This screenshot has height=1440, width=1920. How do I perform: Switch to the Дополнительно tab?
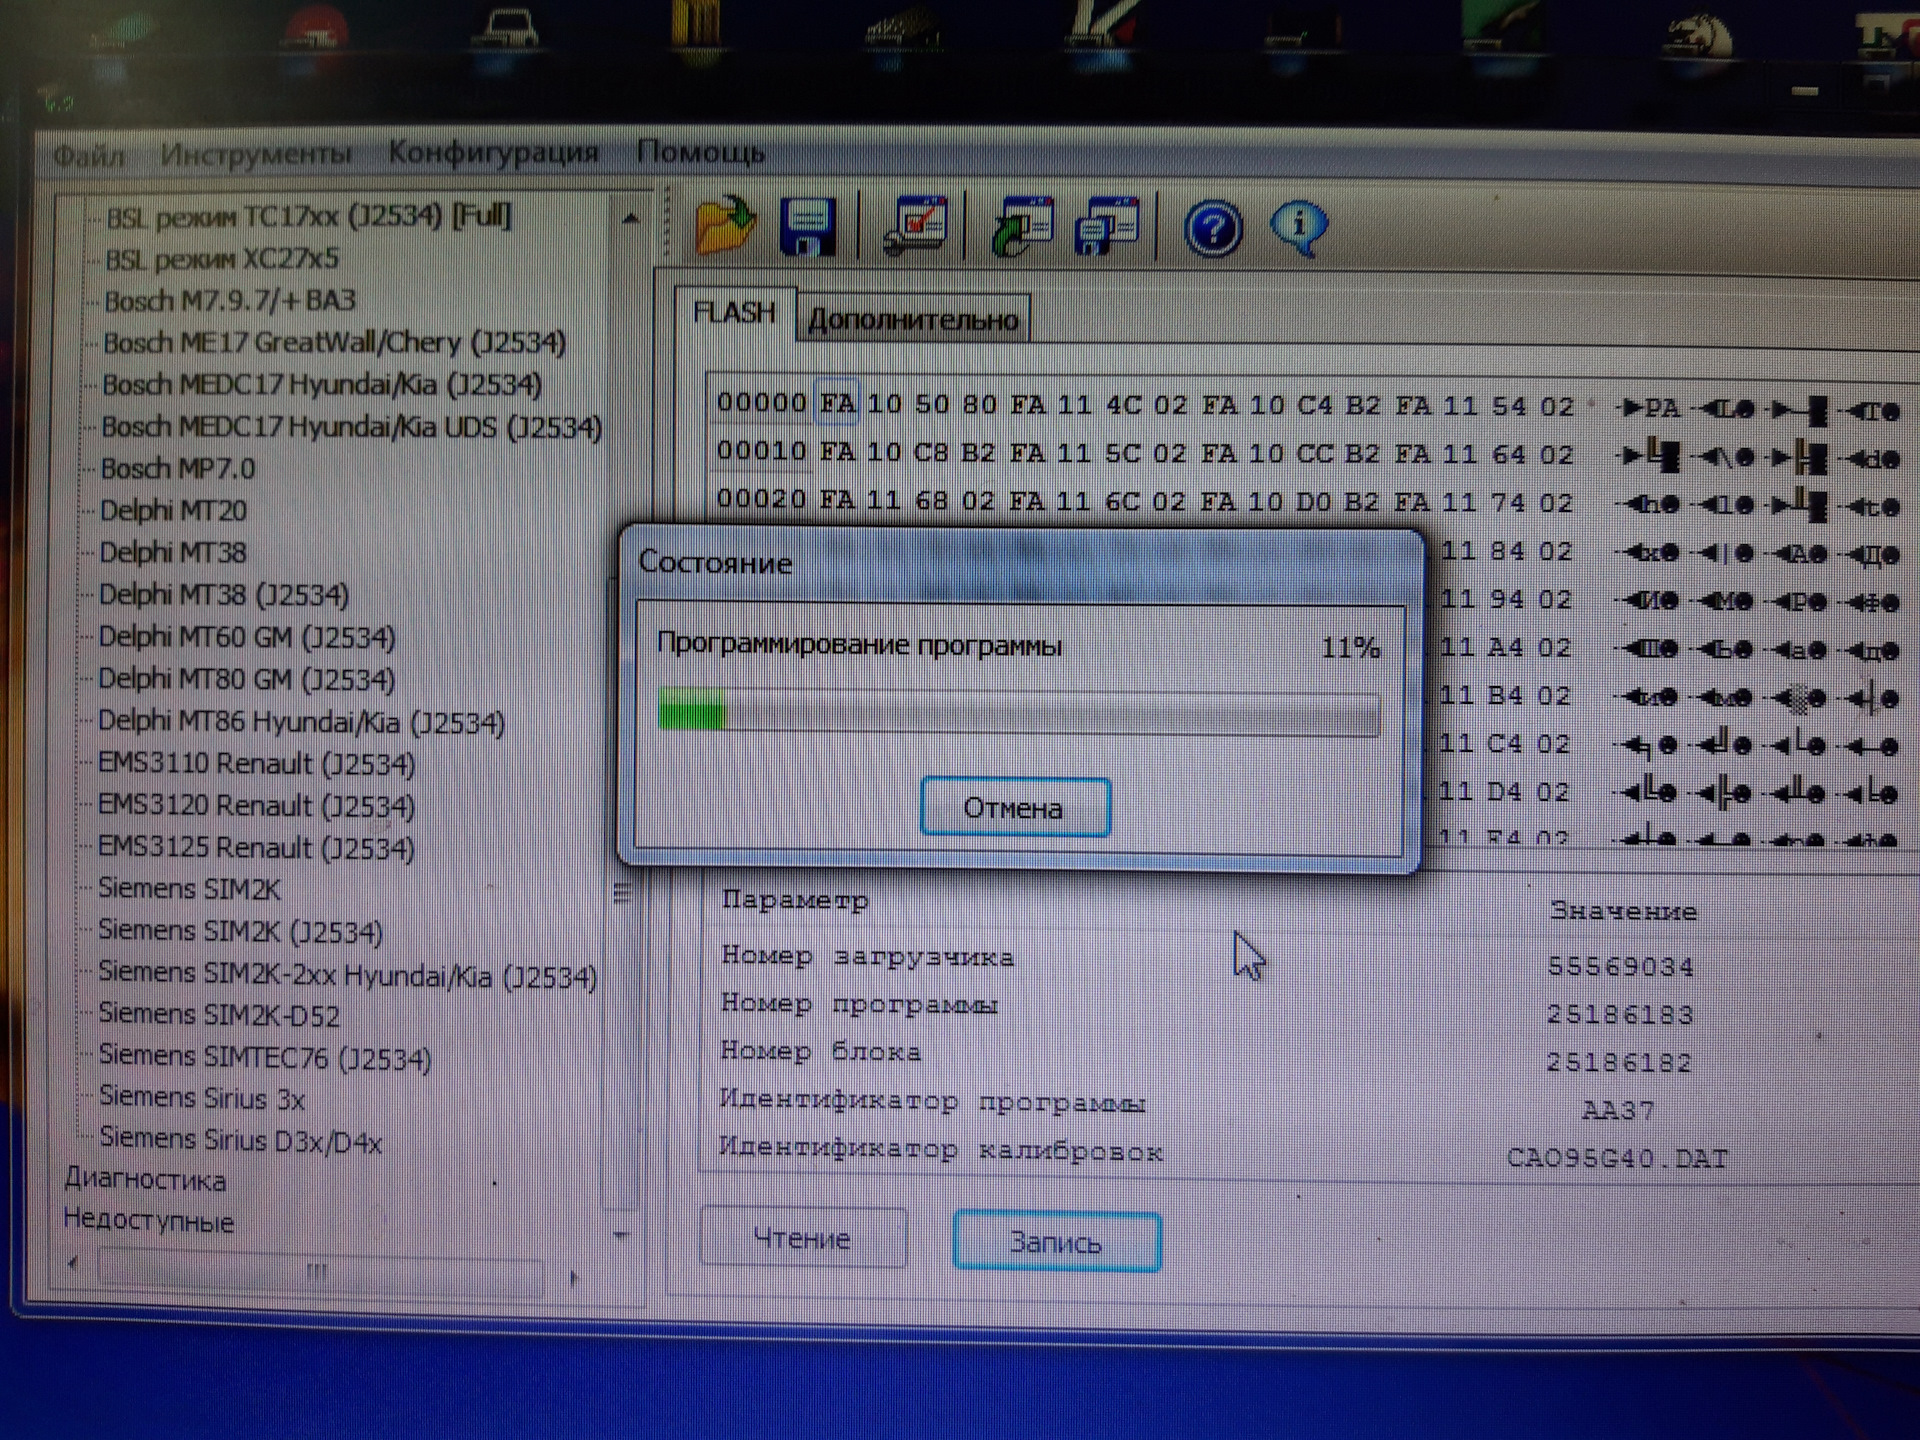click(912, 320)
